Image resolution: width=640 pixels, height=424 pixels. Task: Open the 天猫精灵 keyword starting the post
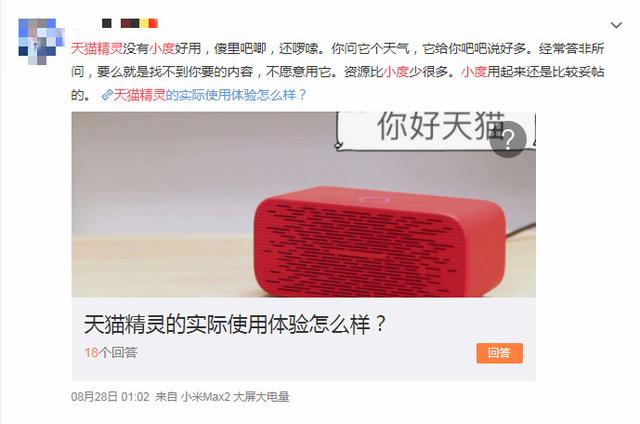pos(97,49)
